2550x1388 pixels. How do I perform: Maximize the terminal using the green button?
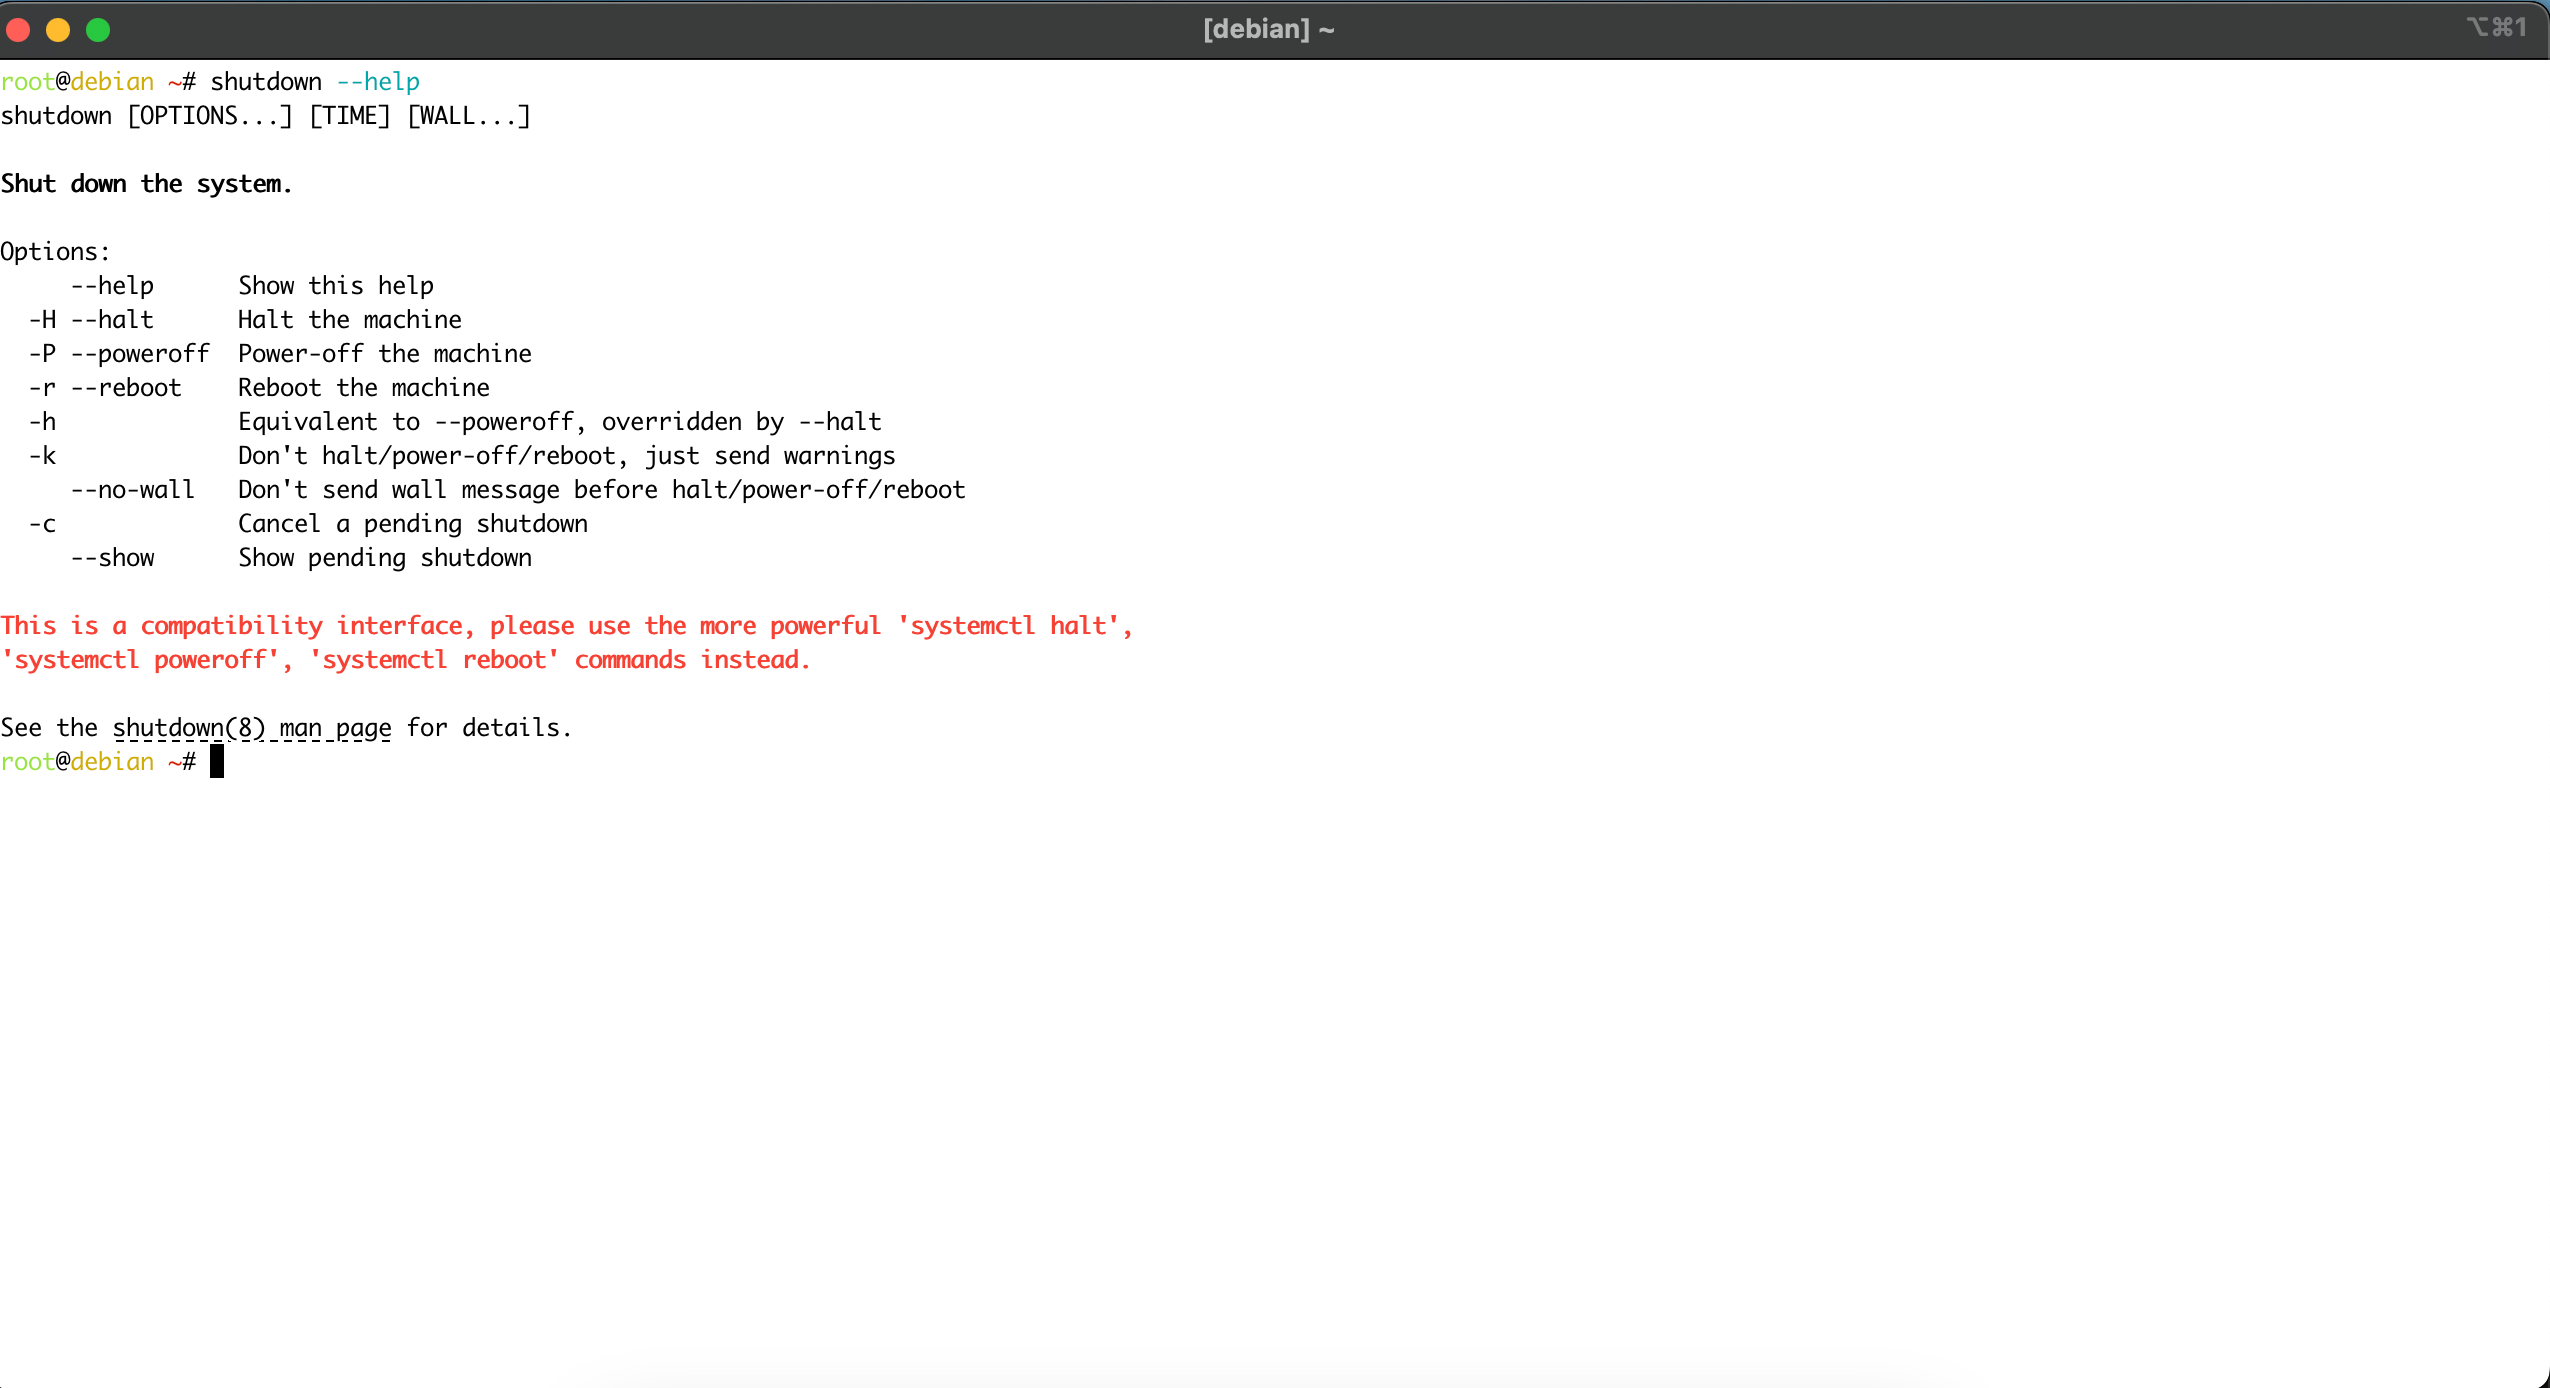tap(98, 30)
